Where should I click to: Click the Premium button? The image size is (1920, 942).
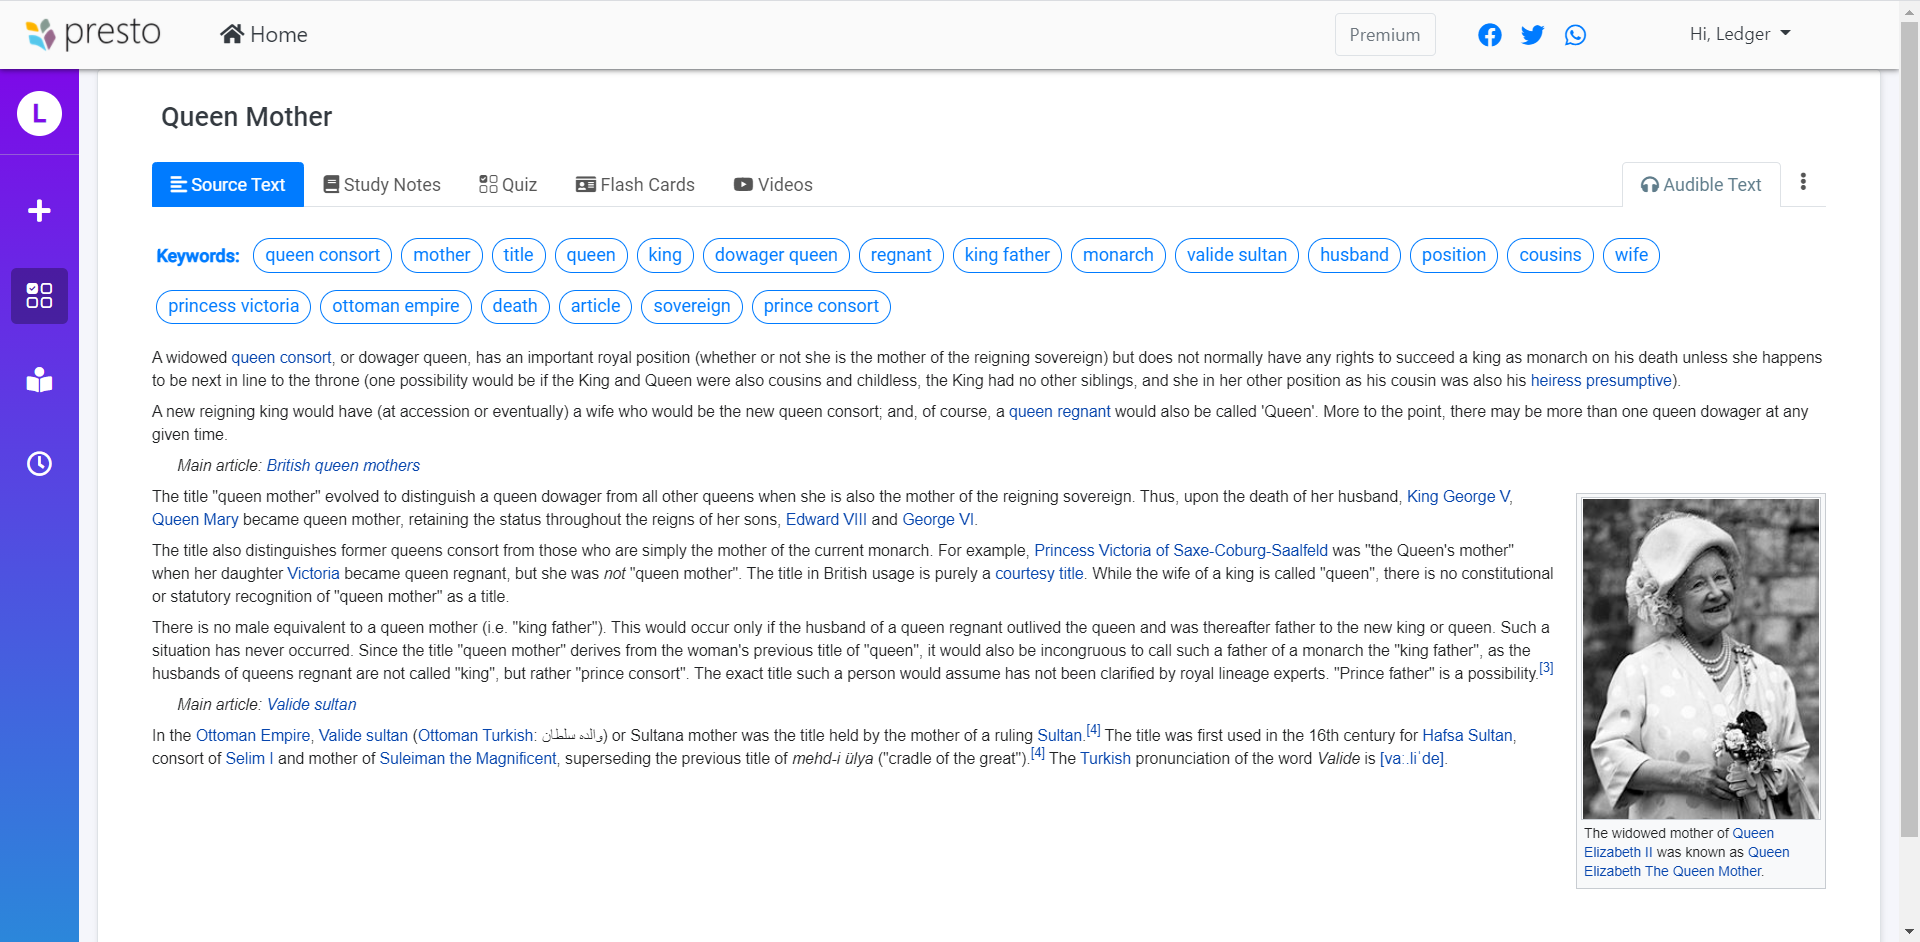click(1384, 35)
